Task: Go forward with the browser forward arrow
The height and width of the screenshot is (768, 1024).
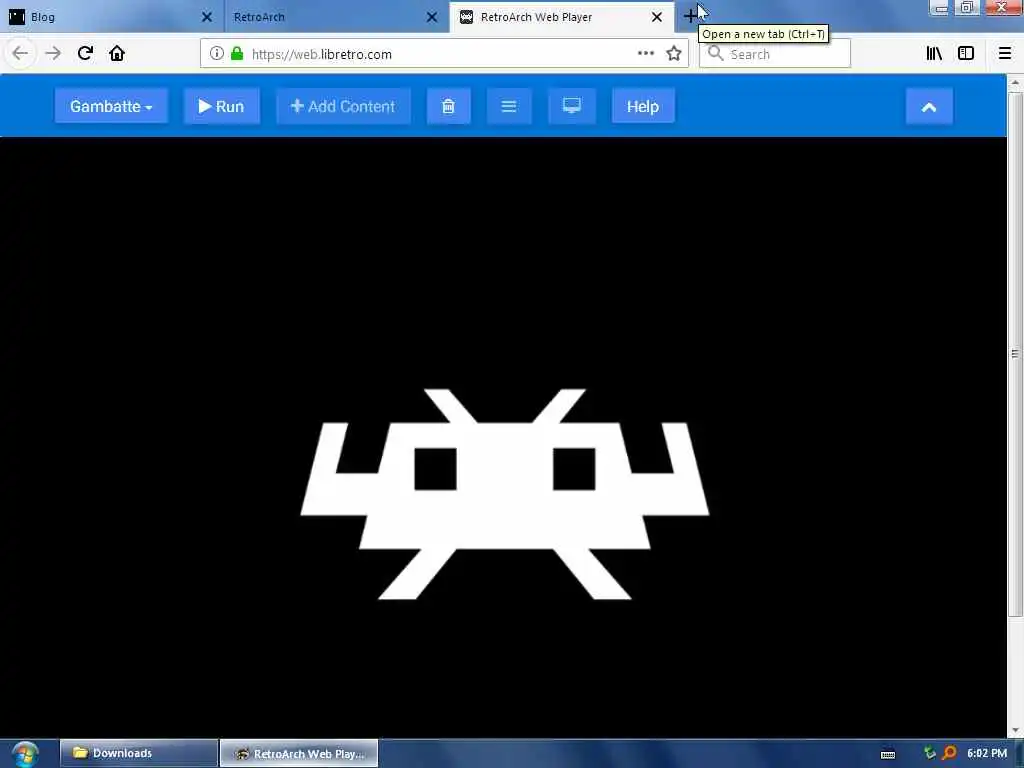Action: click(53, 53)
